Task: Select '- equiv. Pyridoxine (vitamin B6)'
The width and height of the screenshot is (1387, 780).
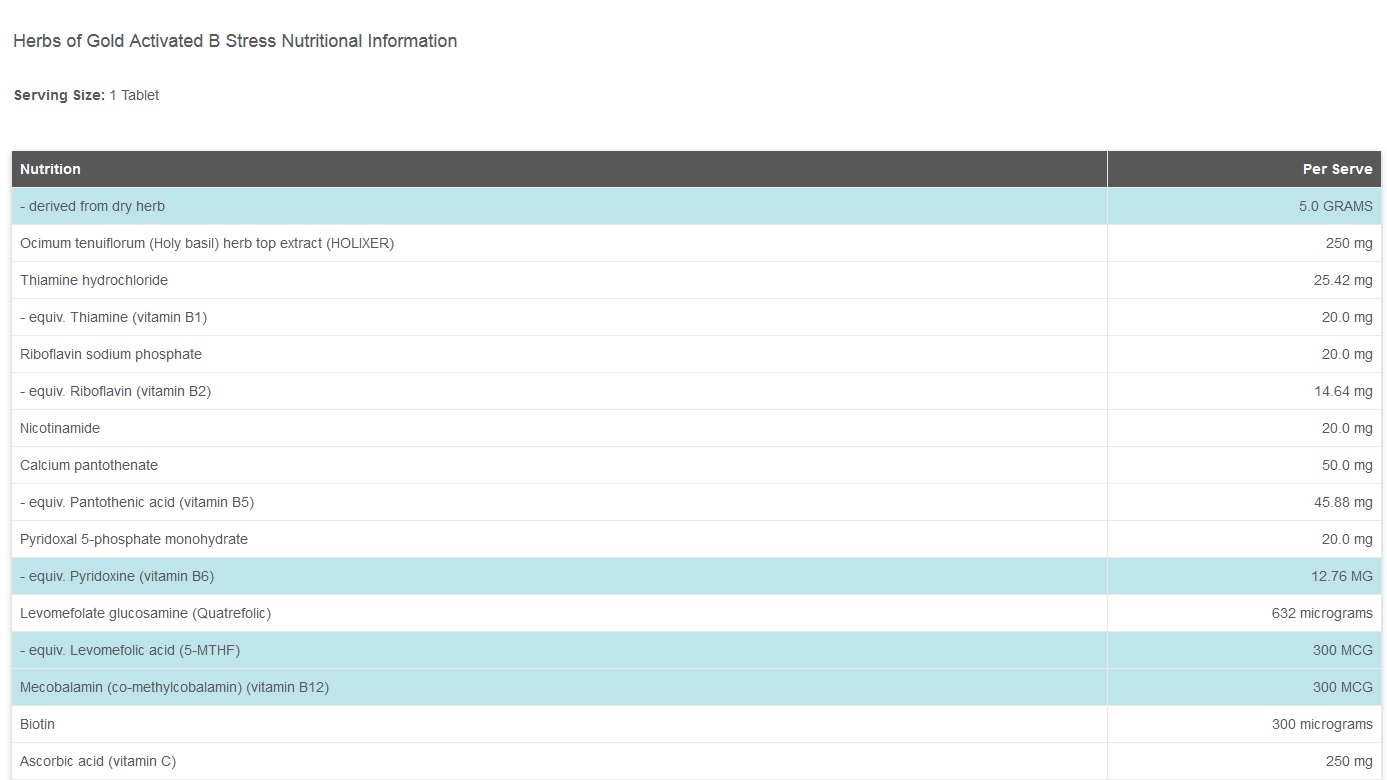Action: [117, 576]
